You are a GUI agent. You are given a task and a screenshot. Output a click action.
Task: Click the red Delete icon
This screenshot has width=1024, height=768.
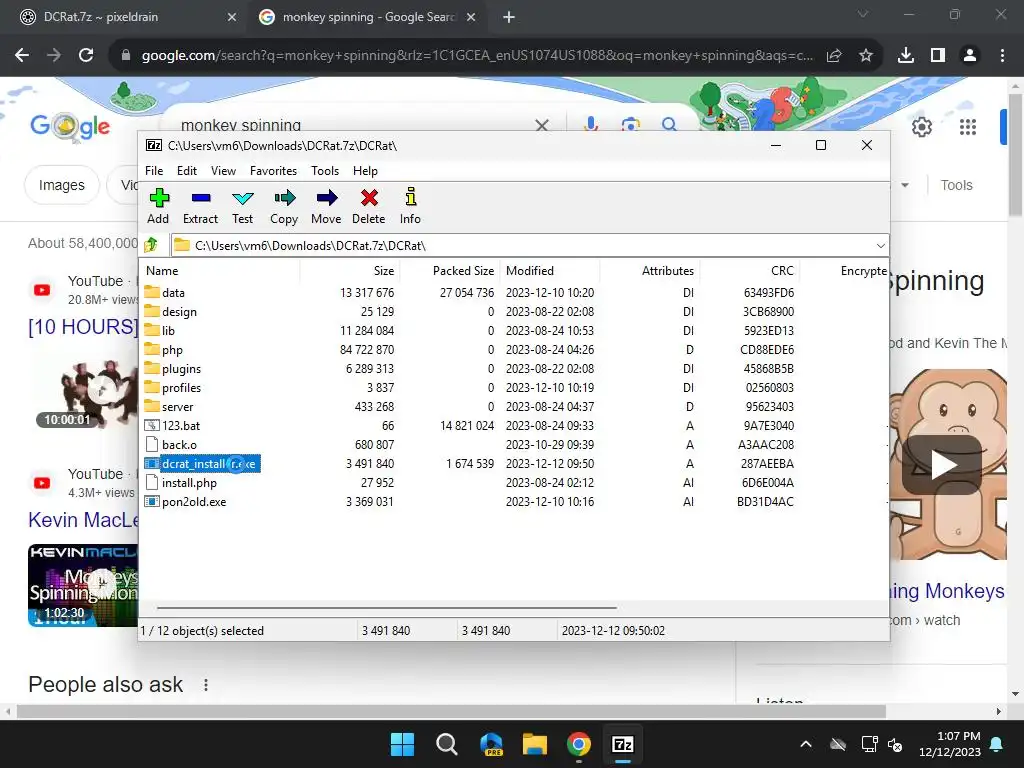369,206
